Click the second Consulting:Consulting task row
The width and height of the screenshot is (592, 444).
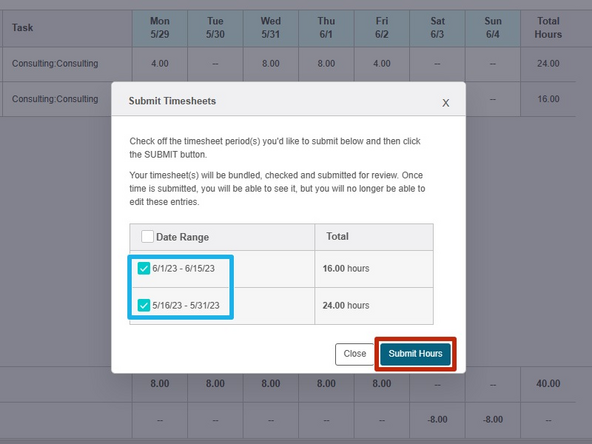55,99
